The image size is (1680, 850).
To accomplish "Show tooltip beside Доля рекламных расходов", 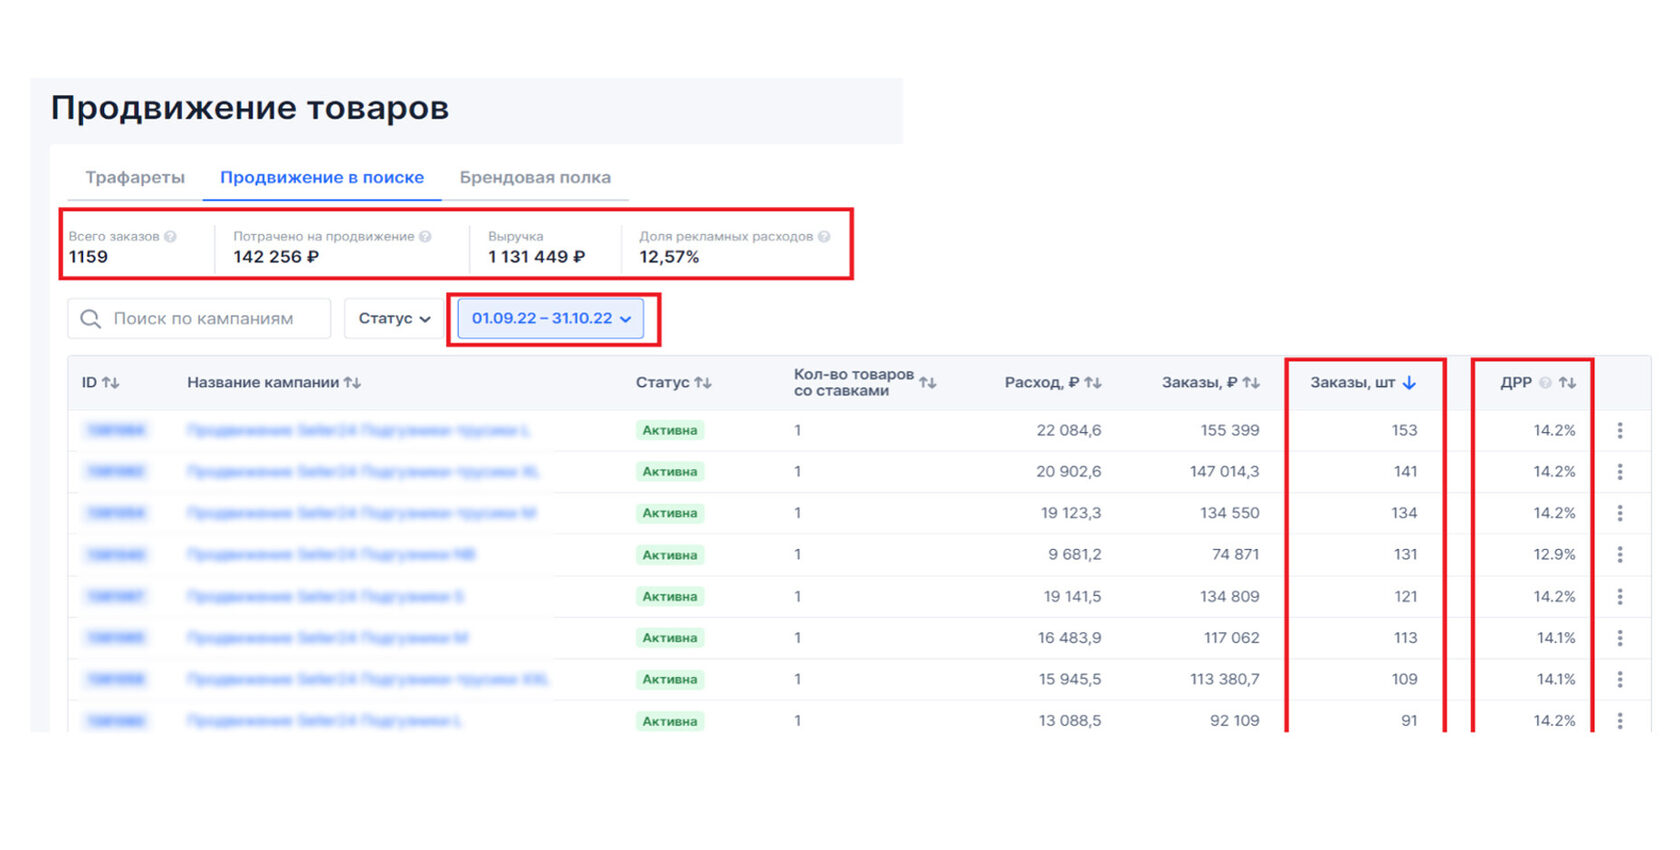I will click(x=824, y=237).
